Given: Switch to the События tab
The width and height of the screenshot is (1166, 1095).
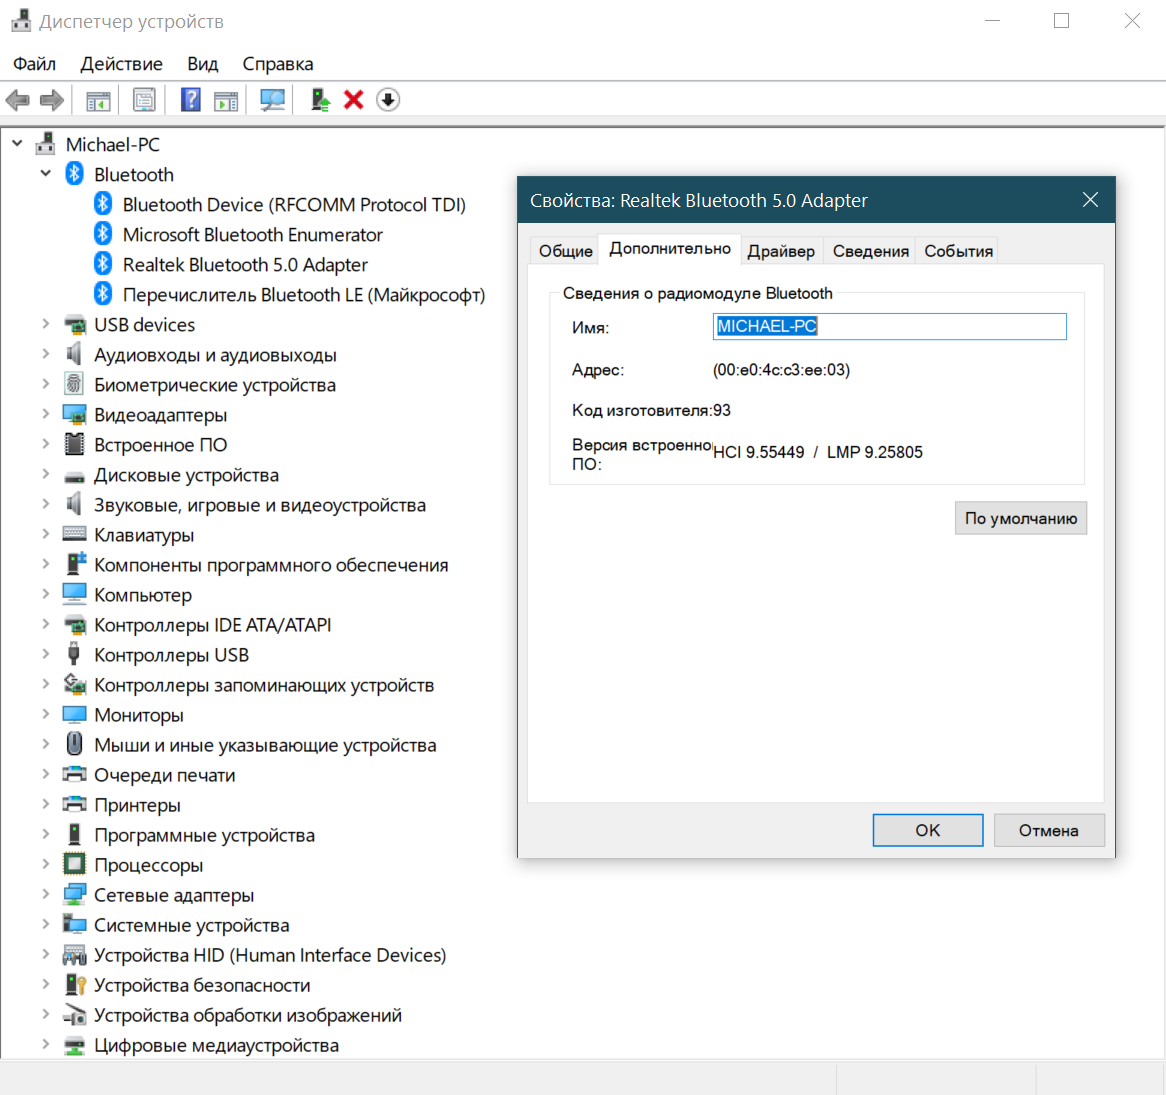Looking at the screenshot, I should click(x=958, y=251).
